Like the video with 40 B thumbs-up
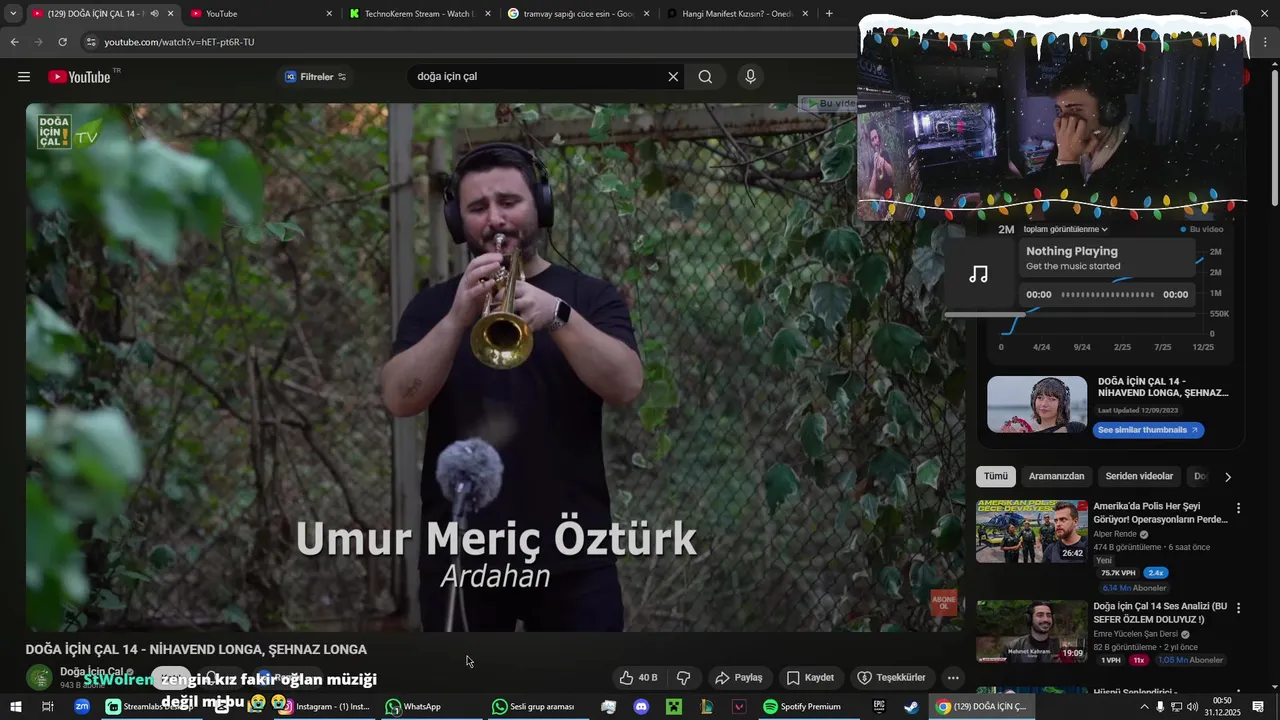1280x720 pixels. coord(638,677)
